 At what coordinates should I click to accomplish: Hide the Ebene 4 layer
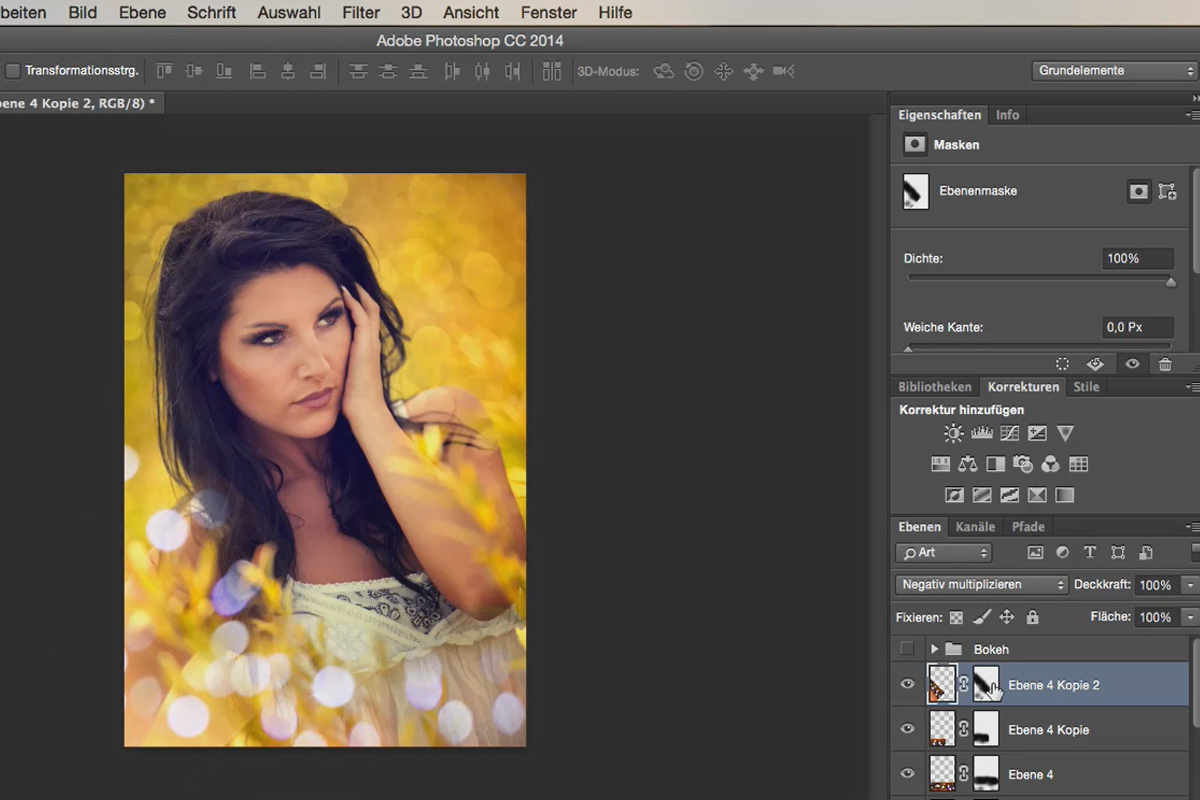point(907,774)
